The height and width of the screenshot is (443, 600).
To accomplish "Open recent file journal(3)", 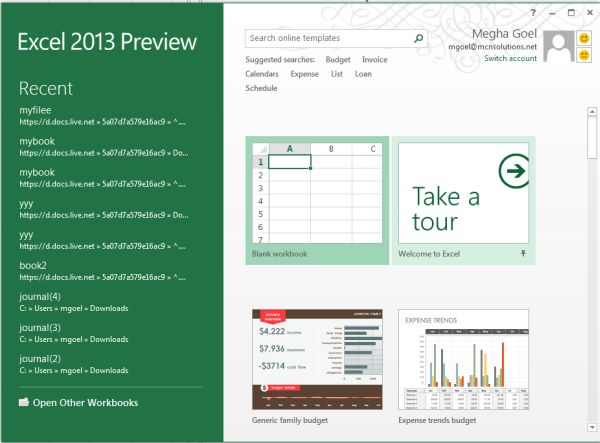I will 74,333.
